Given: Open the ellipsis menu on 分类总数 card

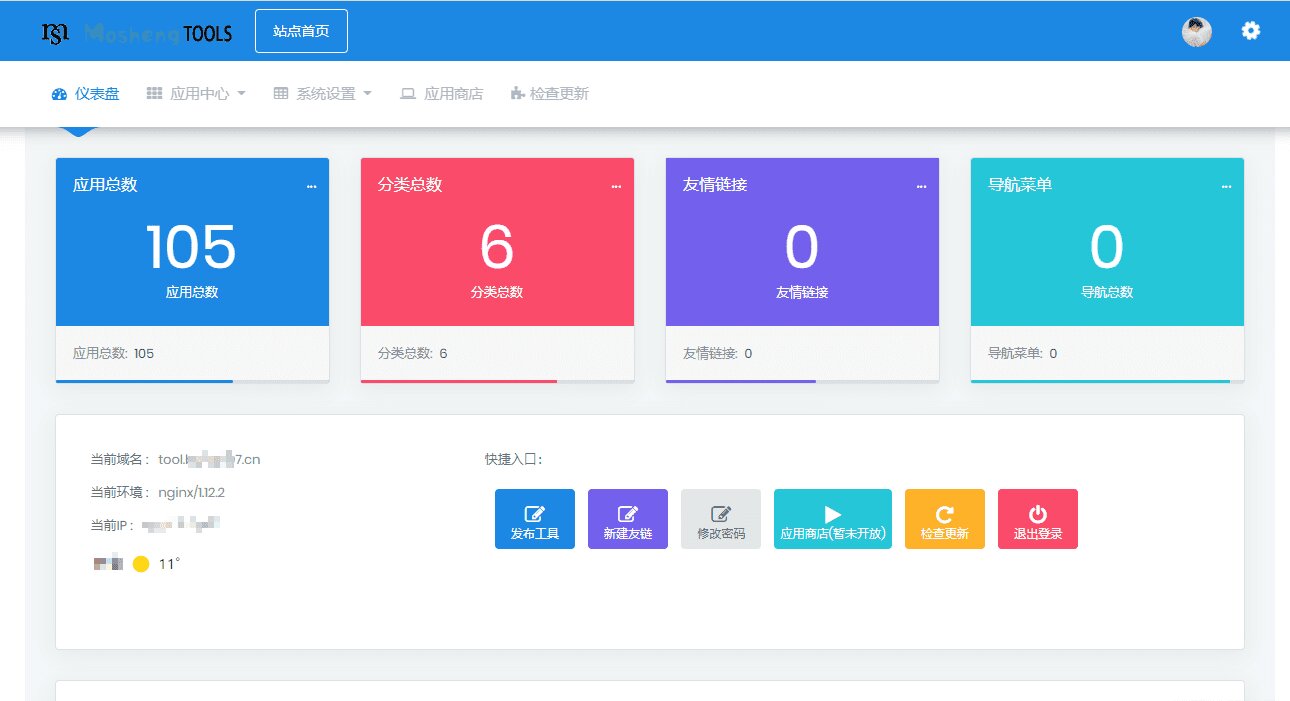Looking at the screenshot, I should [x=616, y=186].
